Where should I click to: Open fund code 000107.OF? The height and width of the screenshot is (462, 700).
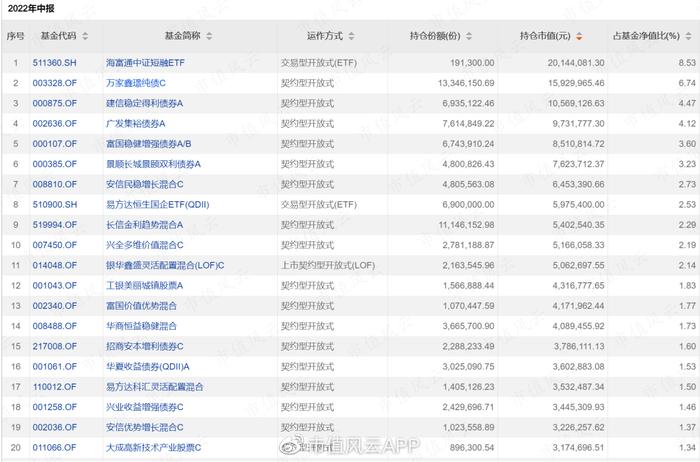point(54,144)
